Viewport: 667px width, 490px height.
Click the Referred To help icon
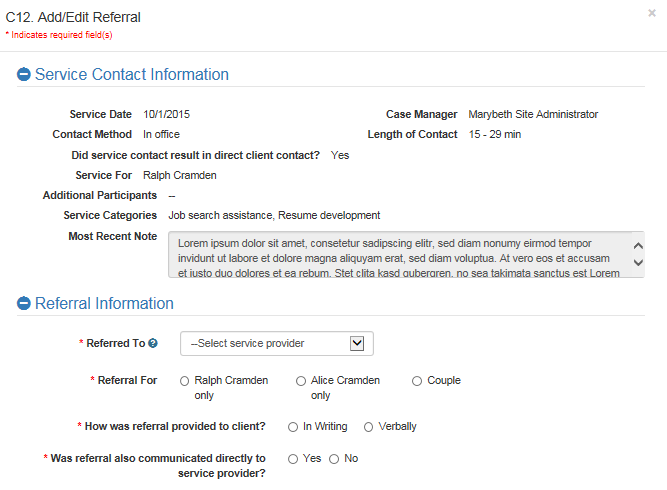click(x=153, y=343)
